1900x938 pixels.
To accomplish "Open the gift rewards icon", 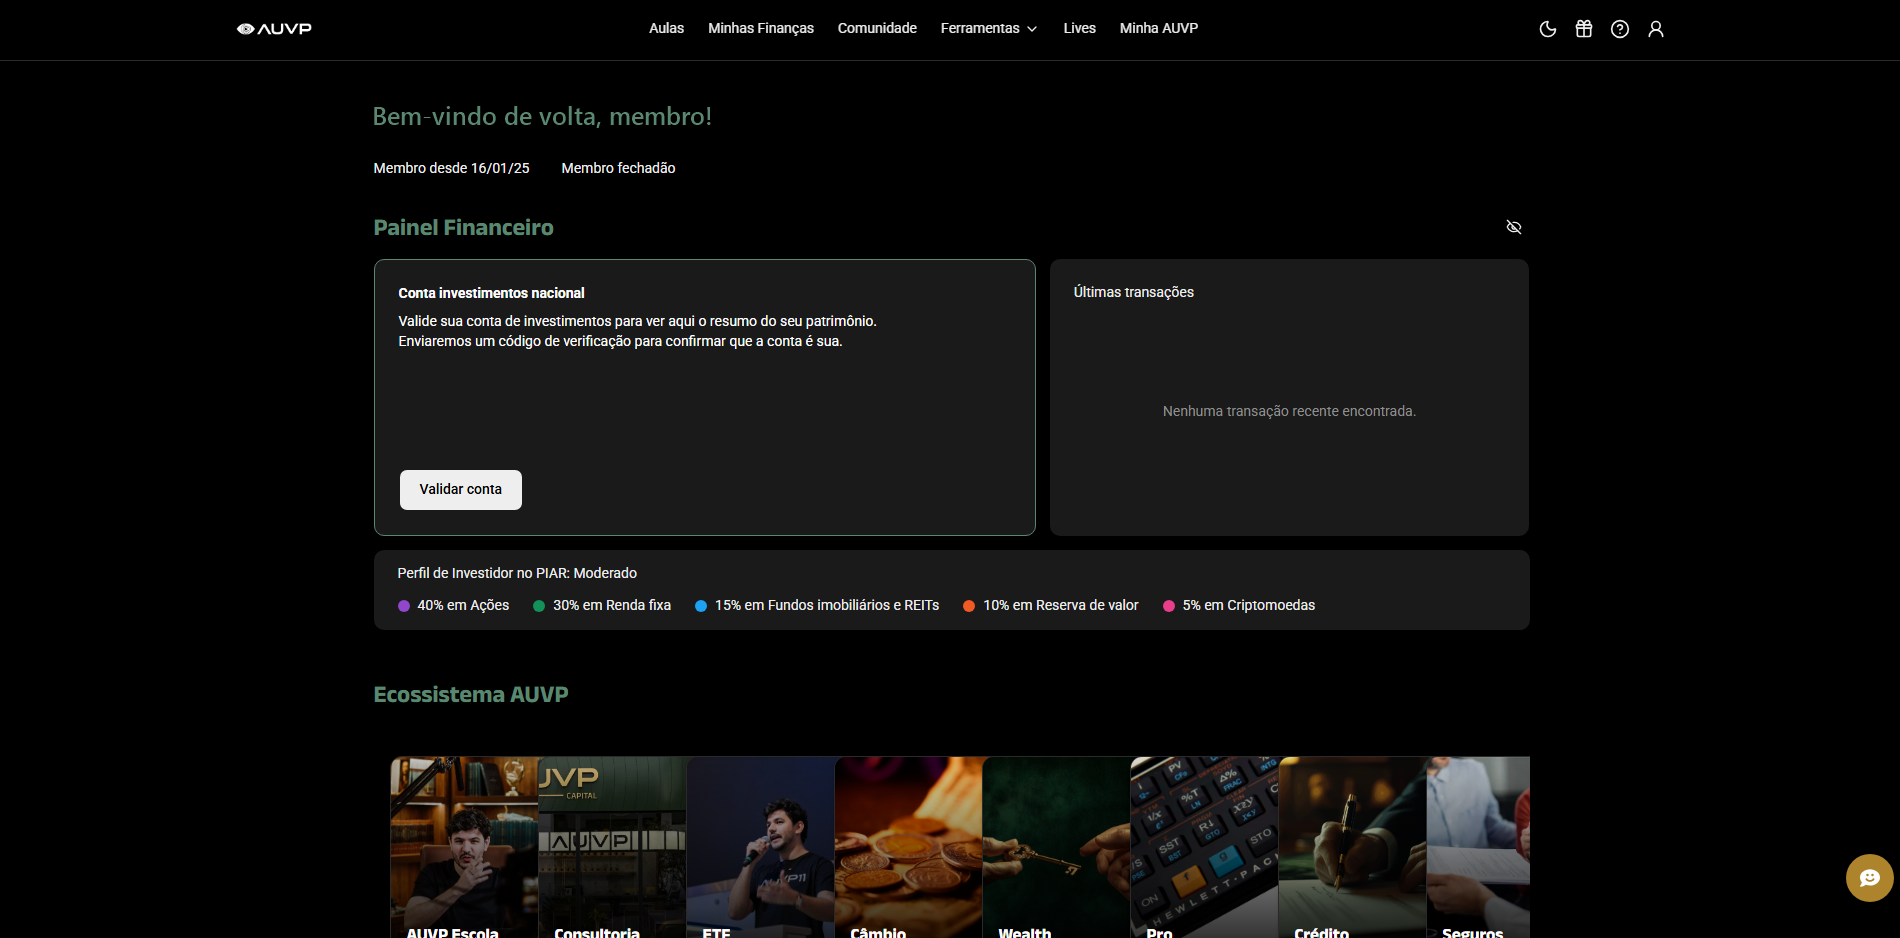I will pos(1584,29).
